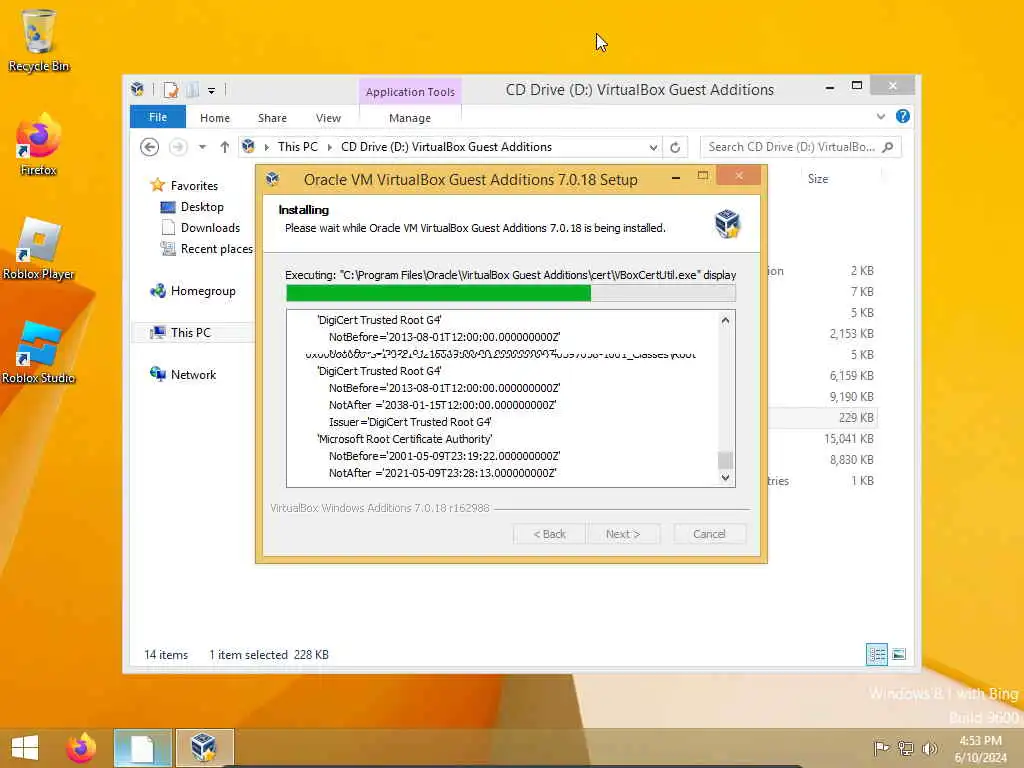The width and height of the screenshot is (1024, 768).
Task: Click "Issuer='DigiCert Trusted Root G4'" log line
Action: click(410, 422)
